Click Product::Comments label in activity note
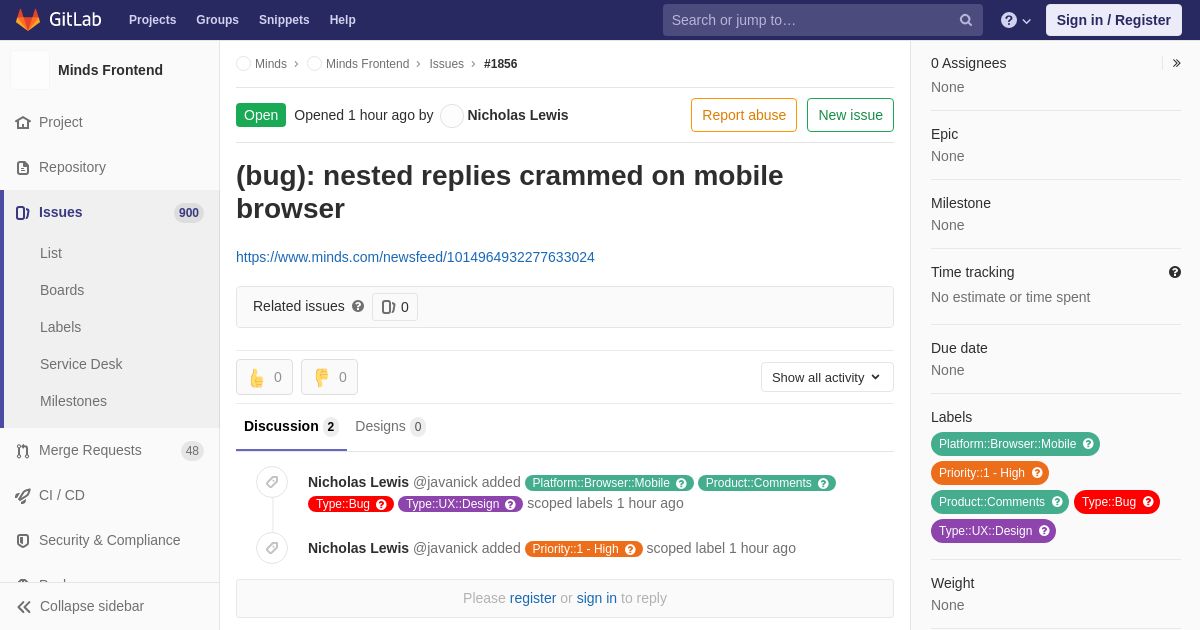Image resolution: width=1200 pixels, height=630 pixels. click(767, 483)
